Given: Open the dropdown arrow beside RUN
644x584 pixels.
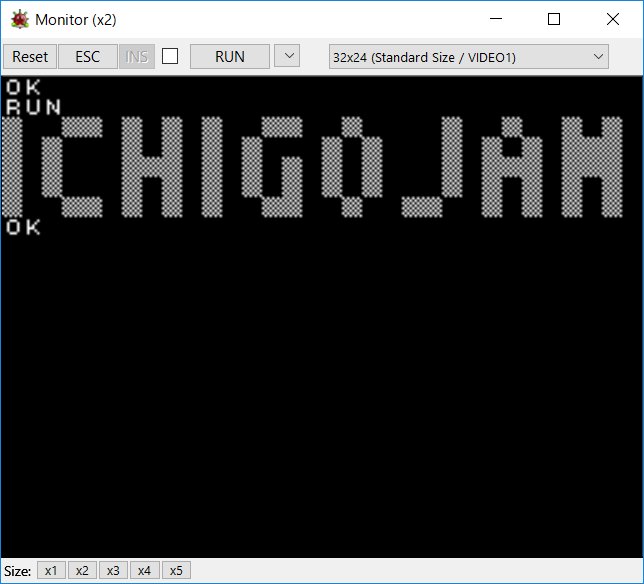Looking at the screenshot, I should (287, 55).
